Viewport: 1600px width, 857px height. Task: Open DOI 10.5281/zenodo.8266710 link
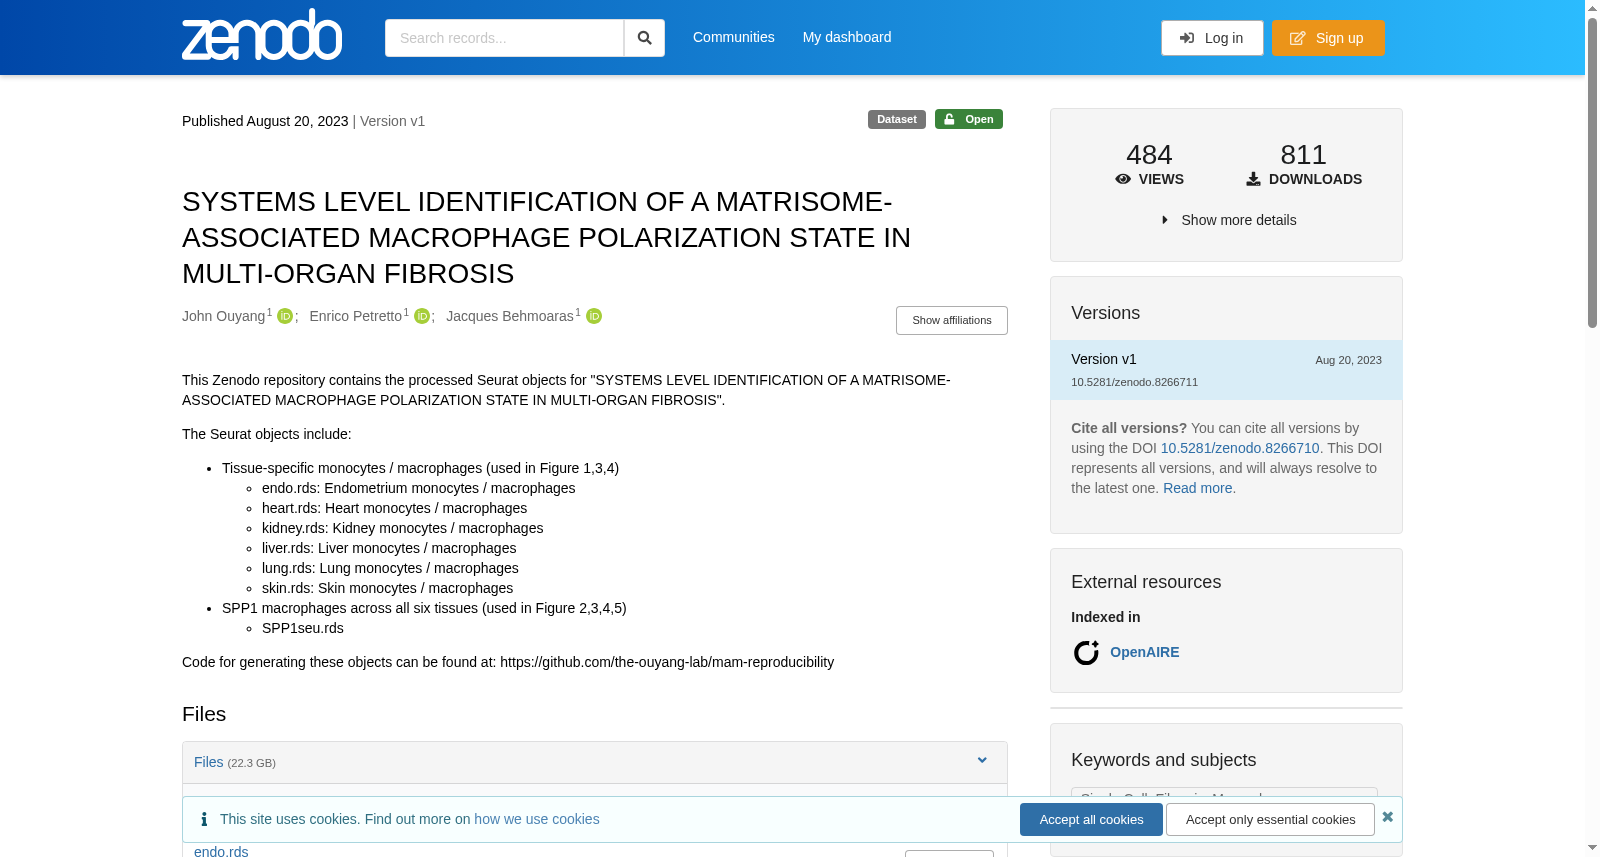[1240, 448]
